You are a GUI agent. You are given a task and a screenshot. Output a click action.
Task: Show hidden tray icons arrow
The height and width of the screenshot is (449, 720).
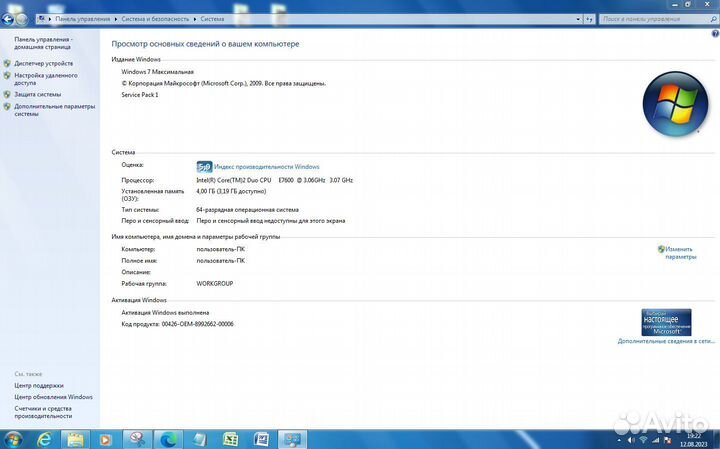[619, 441]
